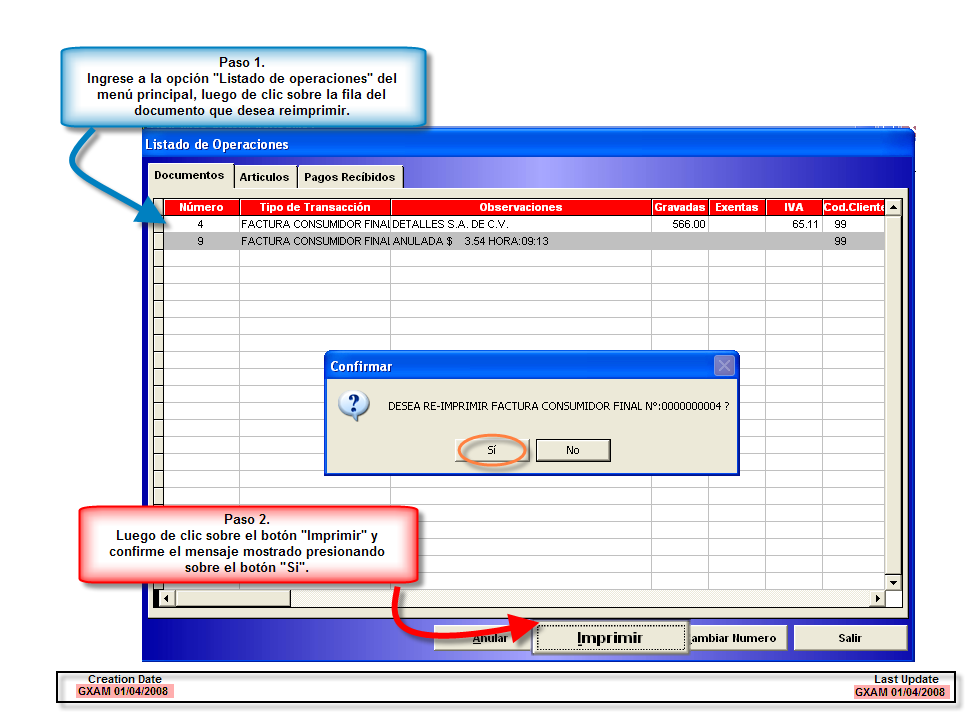Click the Gravadas column header
This screenshot has width=978, height=718.
point(679,207)
